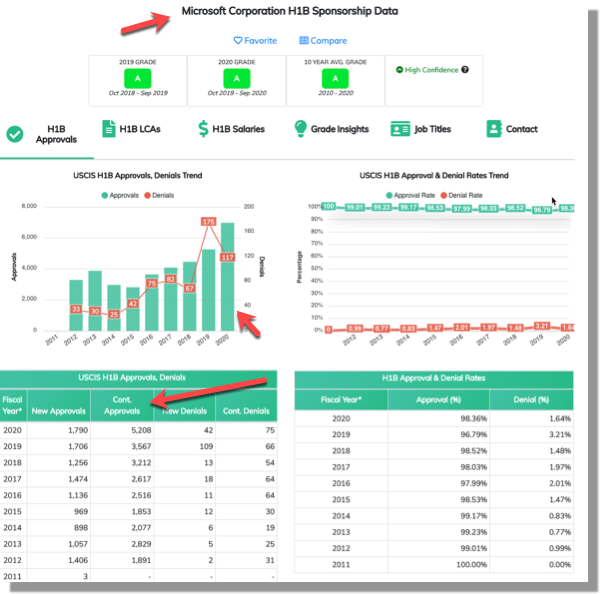Click the 96.79 approval rate label
Image resolution: width=600 pixels, height=594 pixels.
coord(542,210)
